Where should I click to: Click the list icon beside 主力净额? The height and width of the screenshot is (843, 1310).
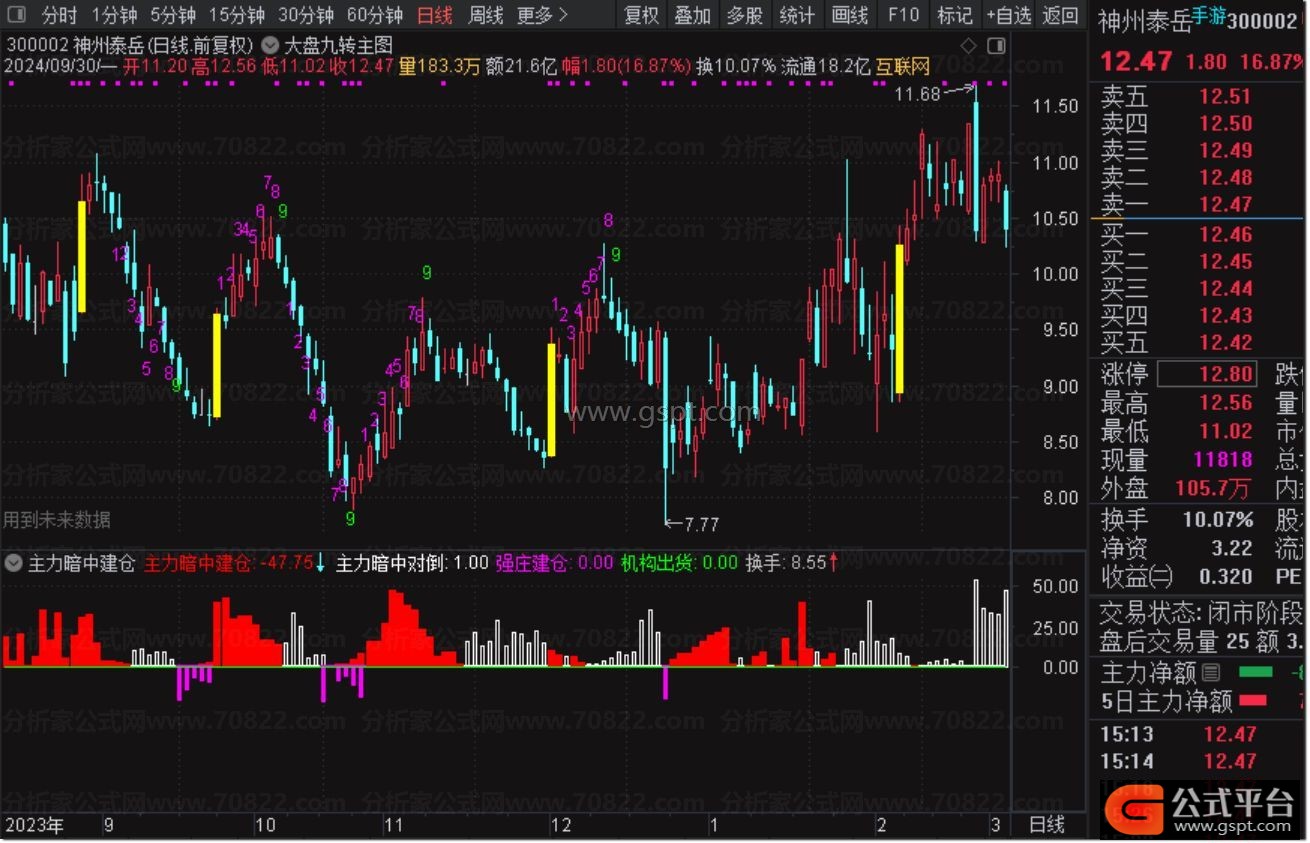[1211, 673]
